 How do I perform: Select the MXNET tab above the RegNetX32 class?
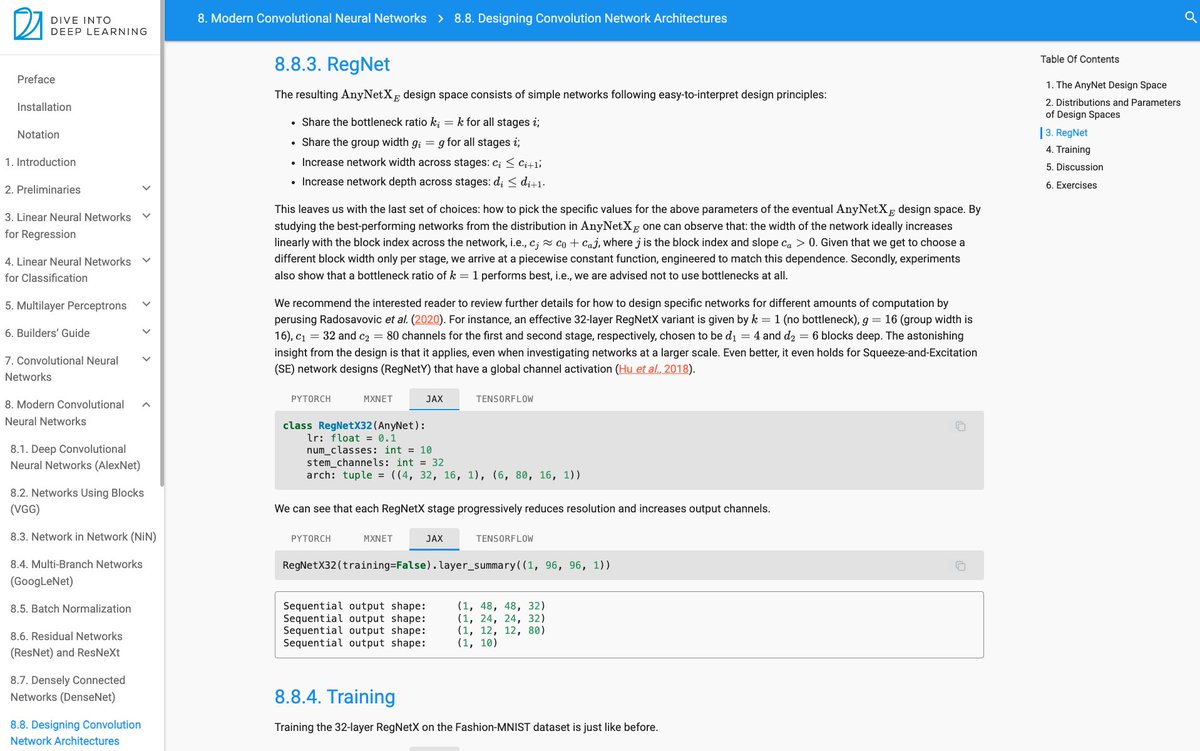tap(378, 399)
